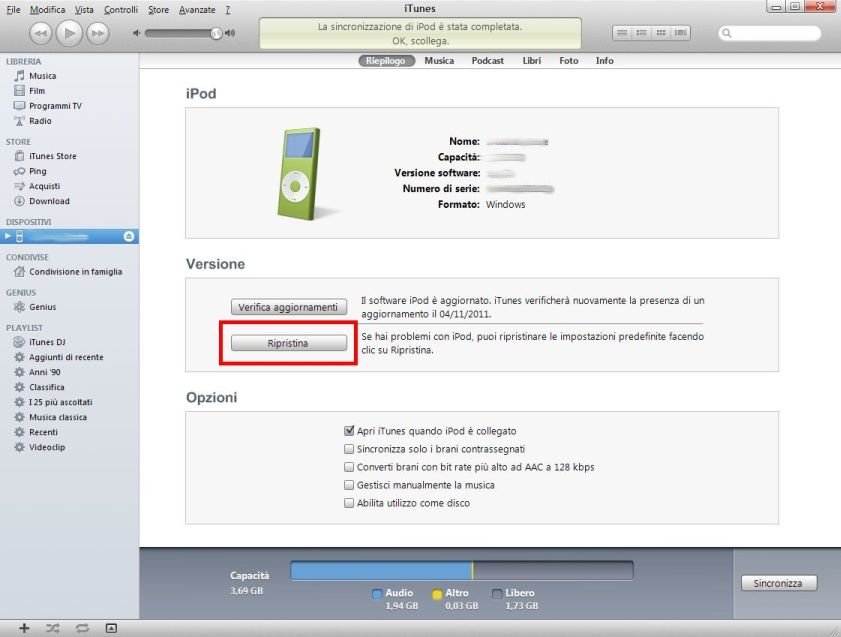Toggle repeat playback
Viewport: 841px width, 637px height.
tap(82, 628)
